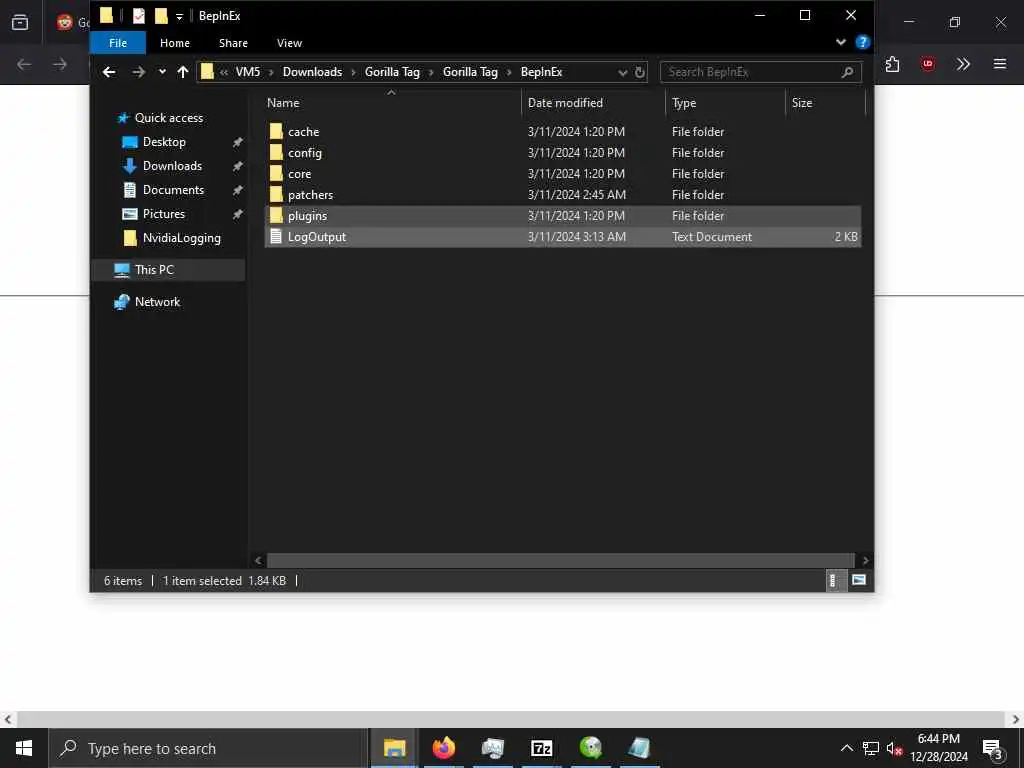This screenshot has width=1024, height=768.
Task: Open File Explorer taskbar icon
Action: (394, 748)
